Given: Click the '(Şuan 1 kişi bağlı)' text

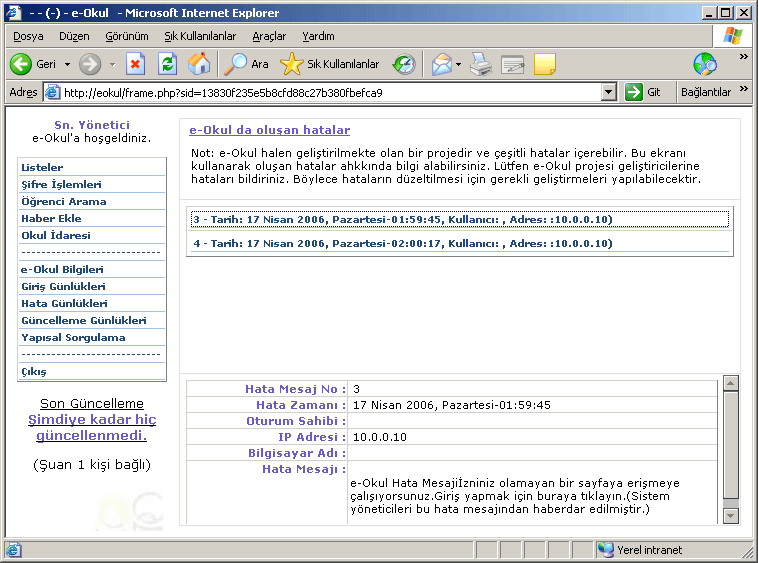Looking at the screenshot, I should click(92, 465).
